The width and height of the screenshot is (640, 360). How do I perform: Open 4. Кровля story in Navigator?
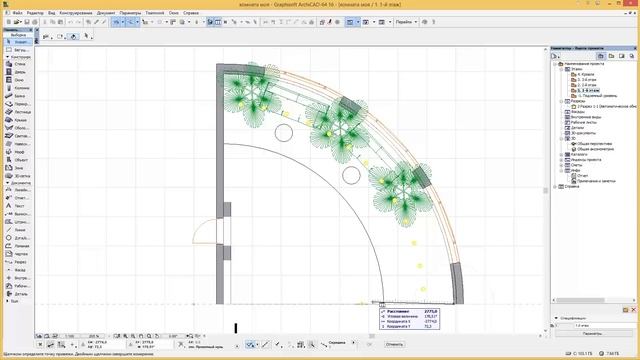[586, 75]
